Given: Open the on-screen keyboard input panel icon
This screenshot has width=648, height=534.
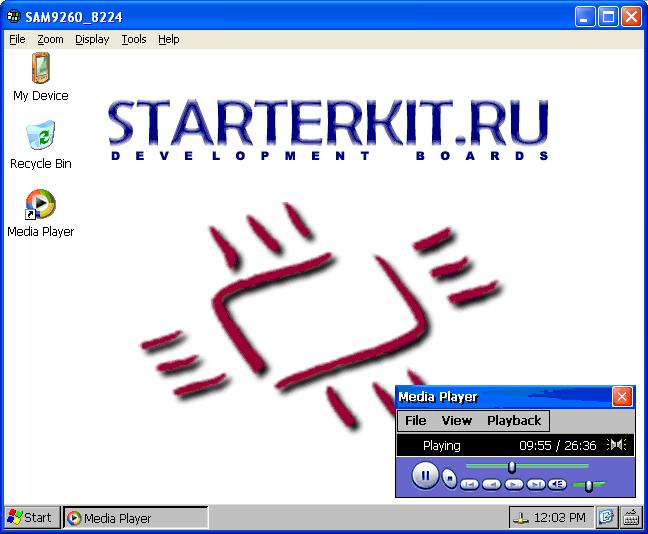Looking at the screenshot, I should [x=631, y=517].
